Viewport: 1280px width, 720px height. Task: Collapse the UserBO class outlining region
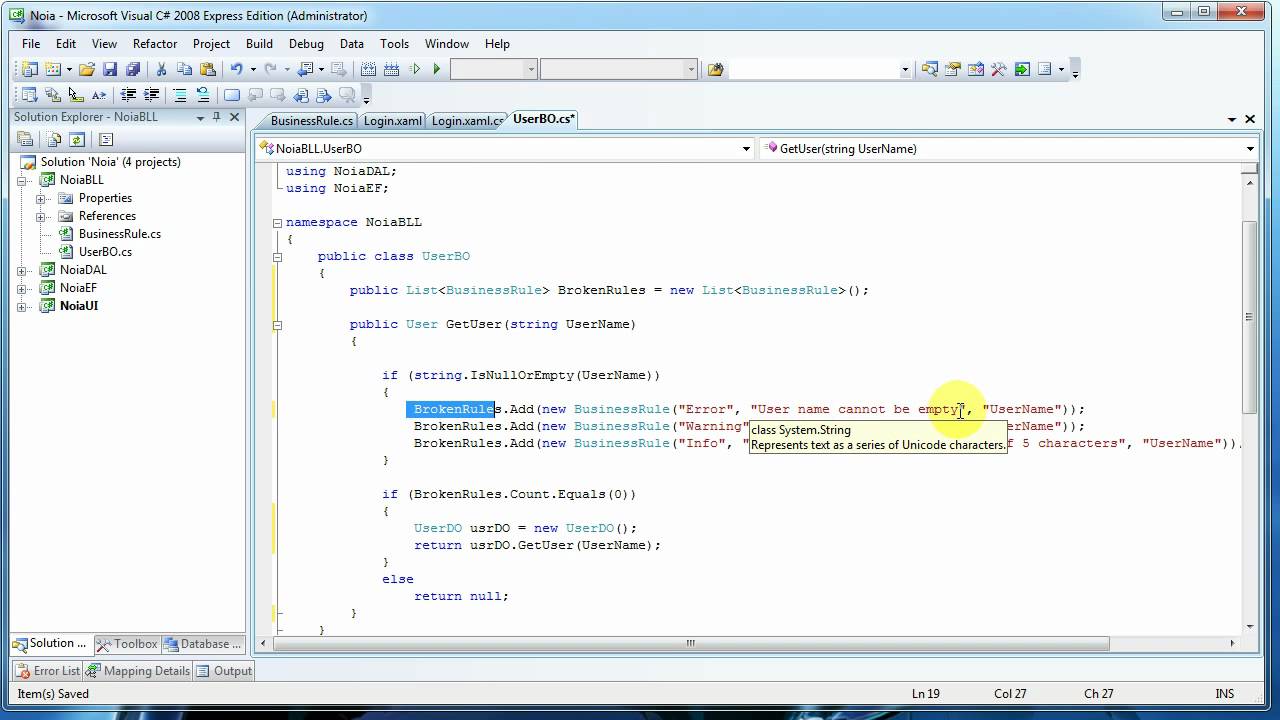click(278, 256)
